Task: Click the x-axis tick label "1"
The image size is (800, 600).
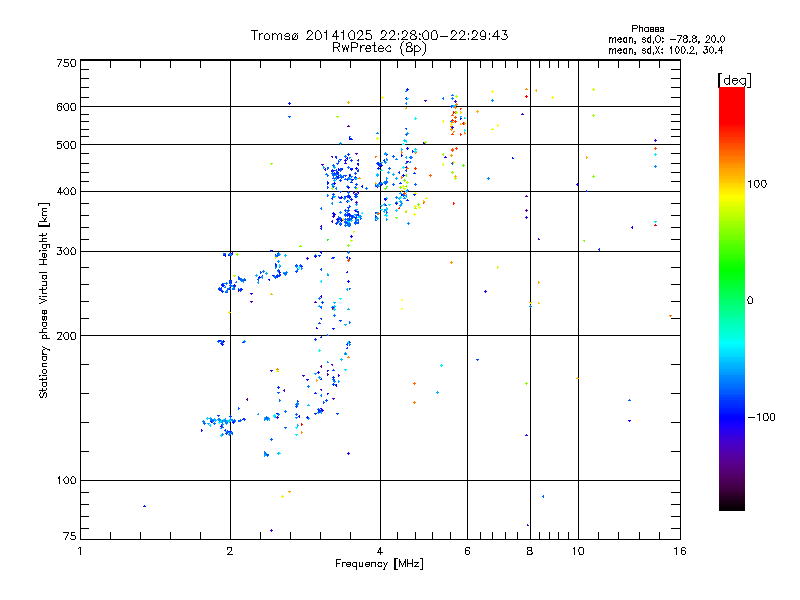Action: click(x=80, y=551)
